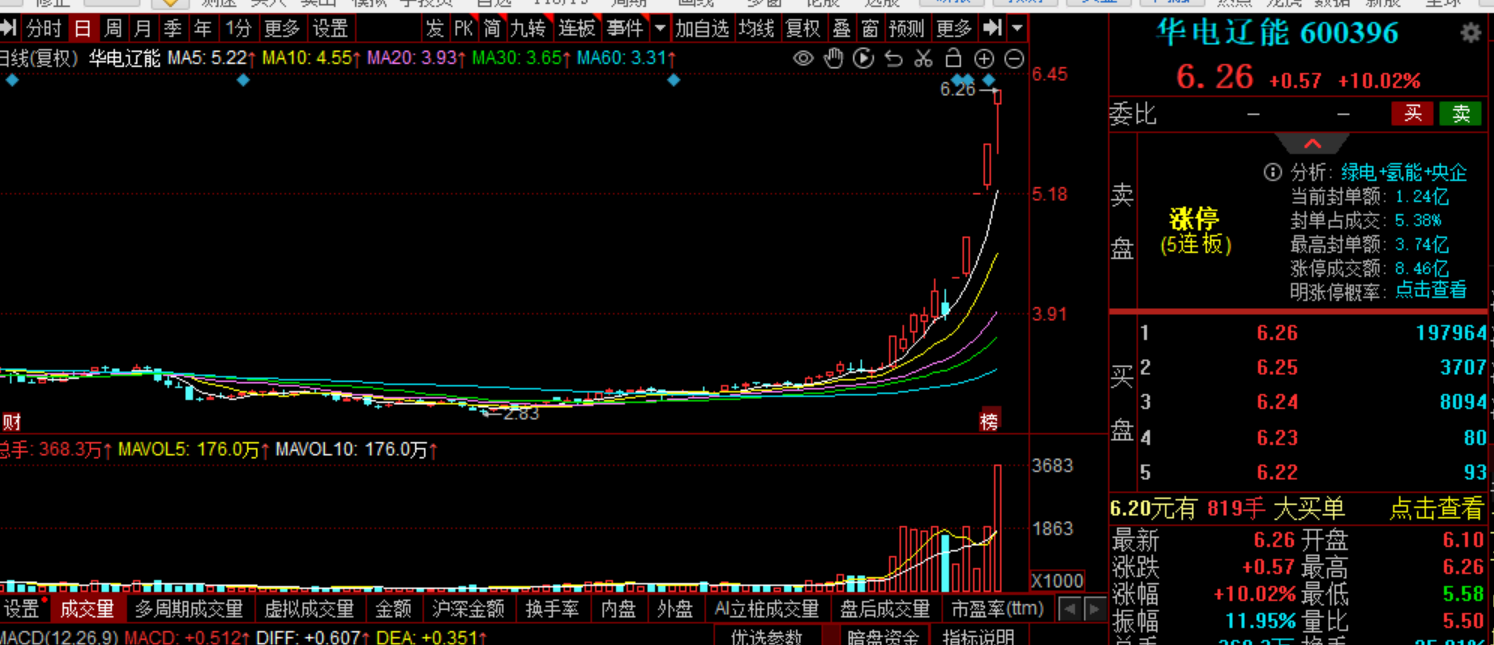1494x645 pixels.
Task: Select the 换手率 tab
Action: click(x=552, y=608)
